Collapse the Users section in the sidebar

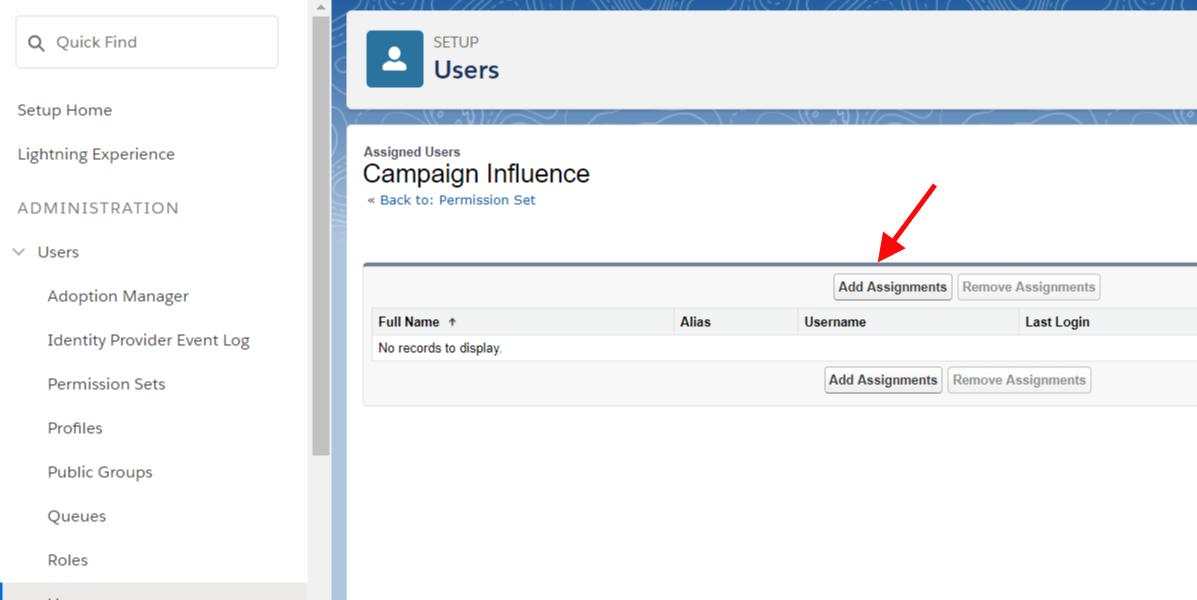pos(18,252)
